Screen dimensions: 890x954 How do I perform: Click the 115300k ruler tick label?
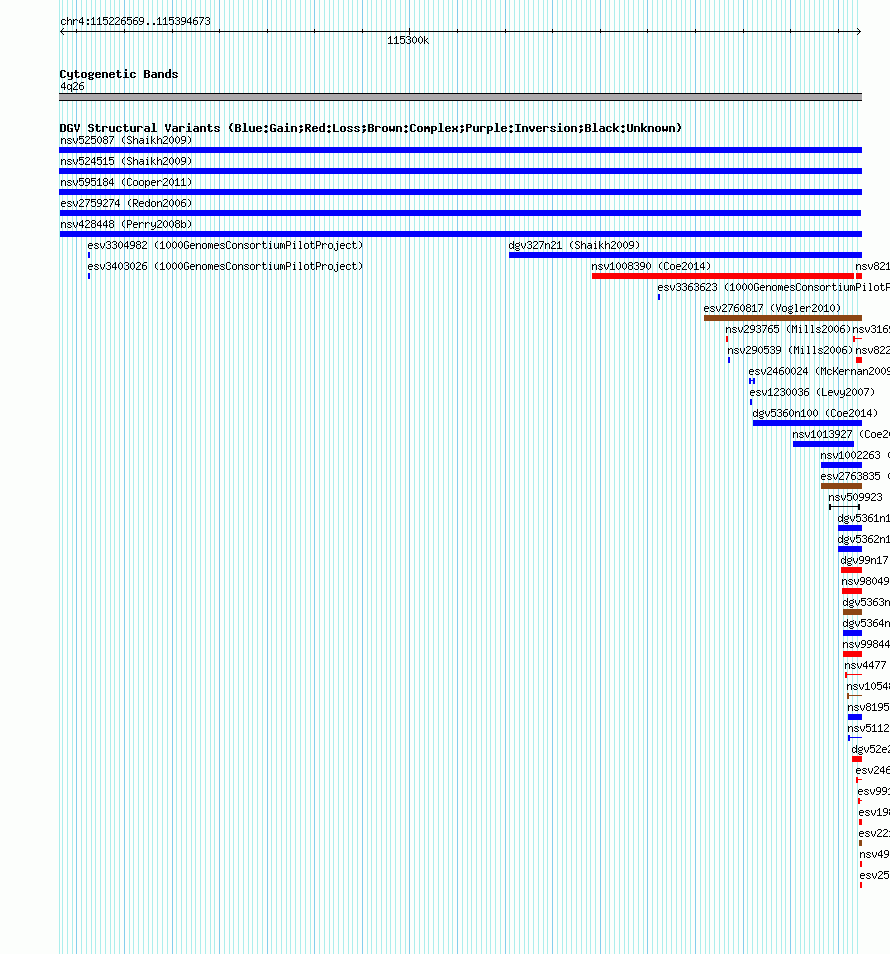click(x=408, y=40)
